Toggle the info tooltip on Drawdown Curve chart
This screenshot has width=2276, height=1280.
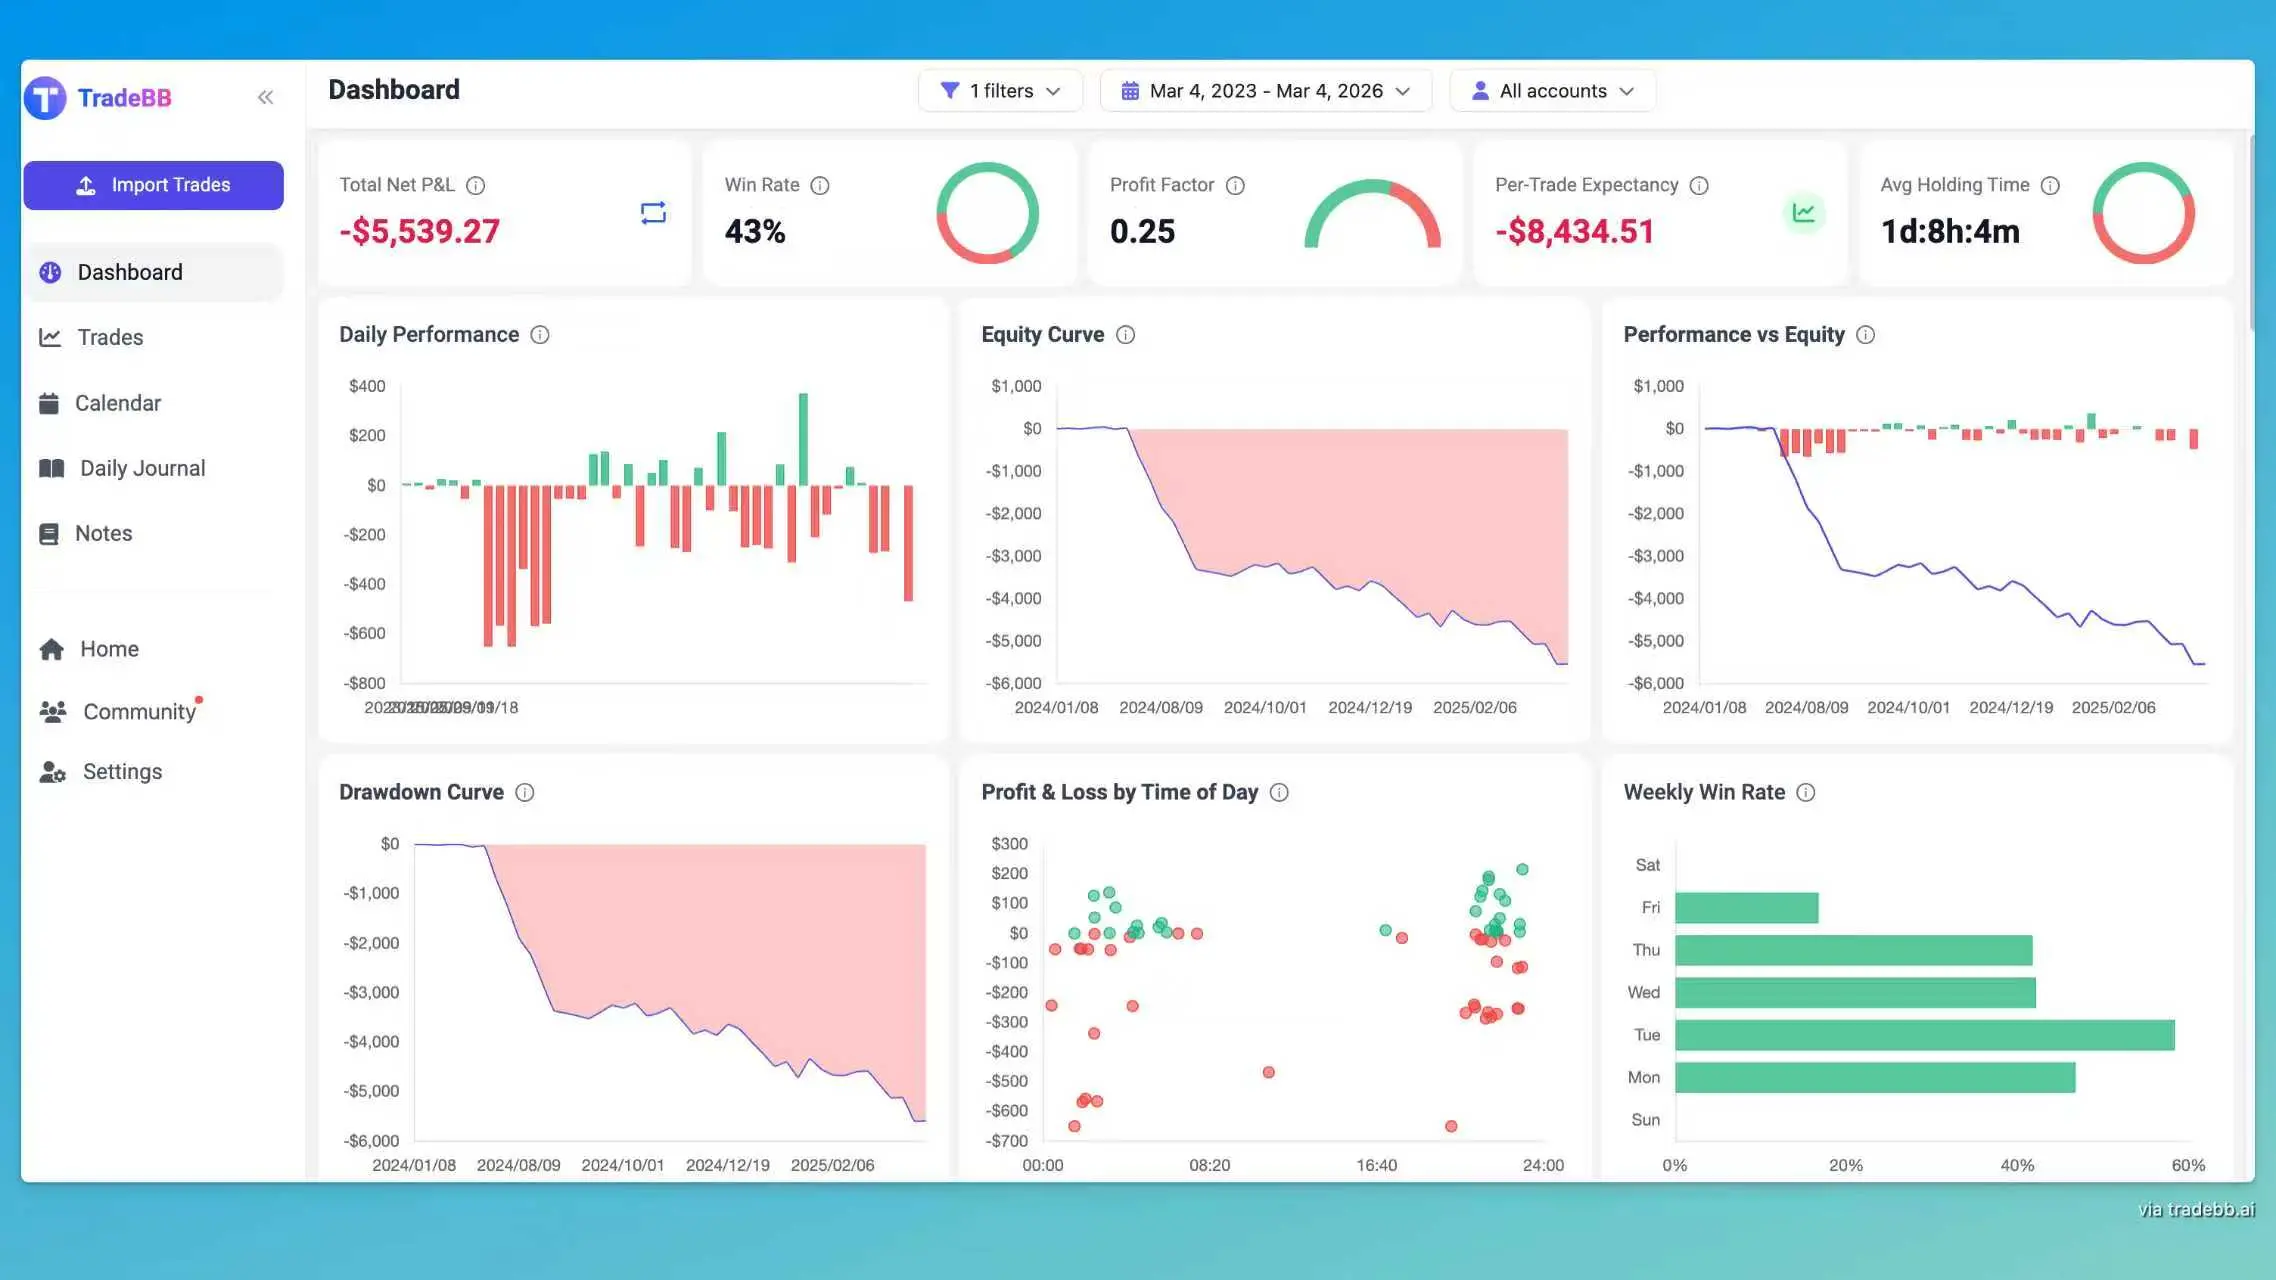(526, 792)
